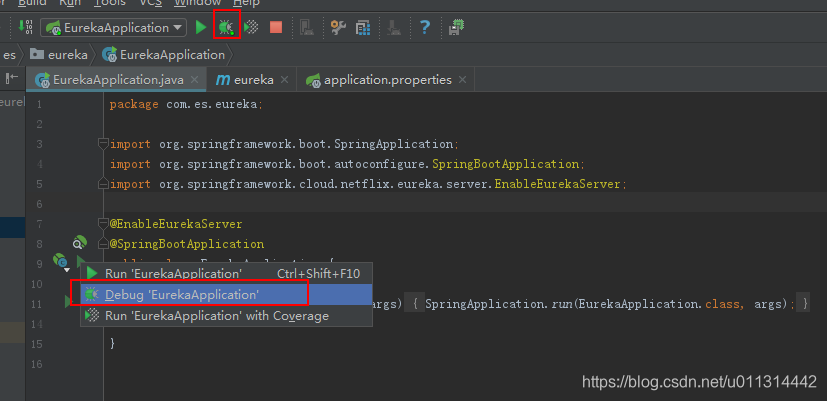
Task: Click 'SpringApplication.run' in the main method
Action: pyautogui.click(x=499, y=304)
